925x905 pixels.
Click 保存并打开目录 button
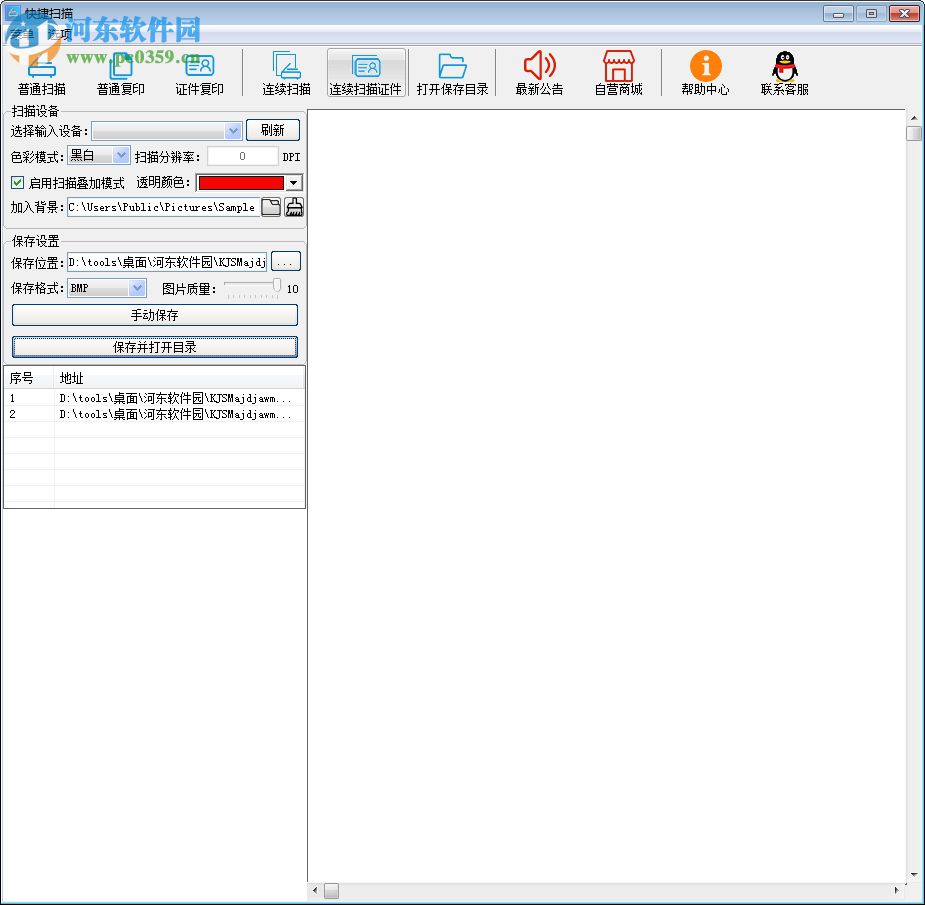point(155,347)
